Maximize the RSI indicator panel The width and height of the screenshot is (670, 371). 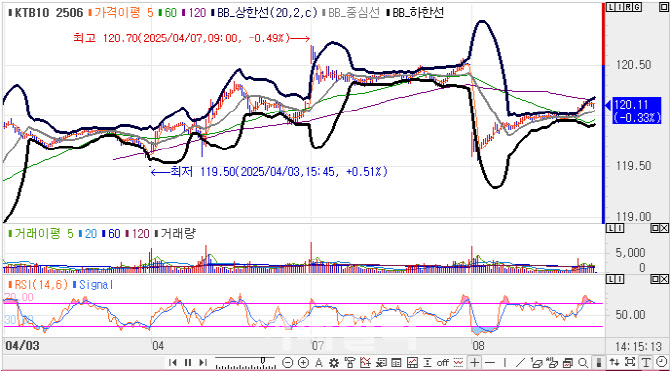pos(655,279)
